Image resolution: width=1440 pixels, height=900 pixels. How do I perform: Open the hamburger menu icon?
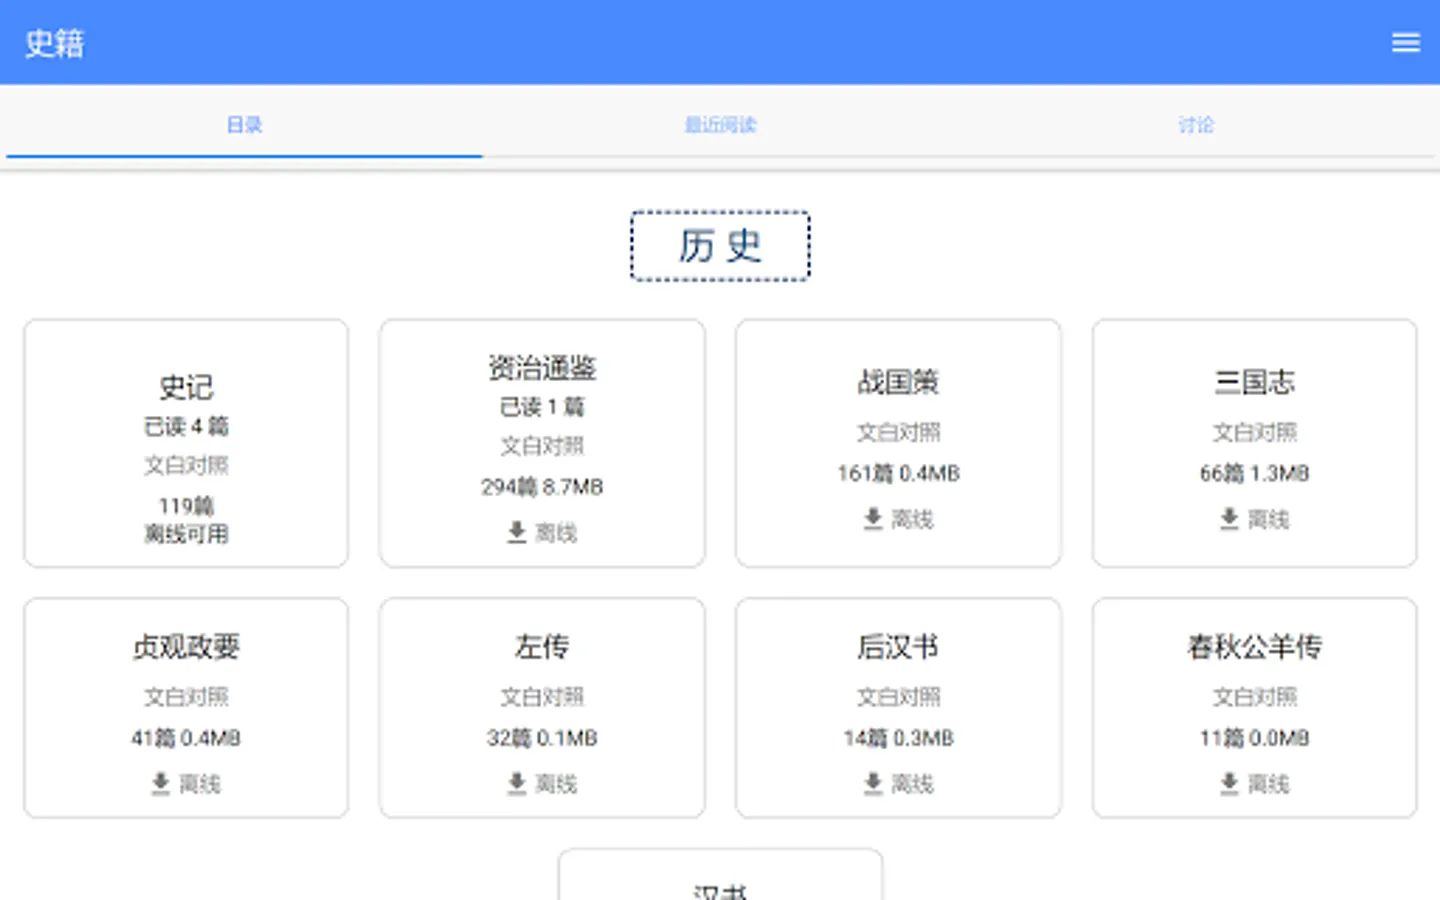coord(1405,42)
